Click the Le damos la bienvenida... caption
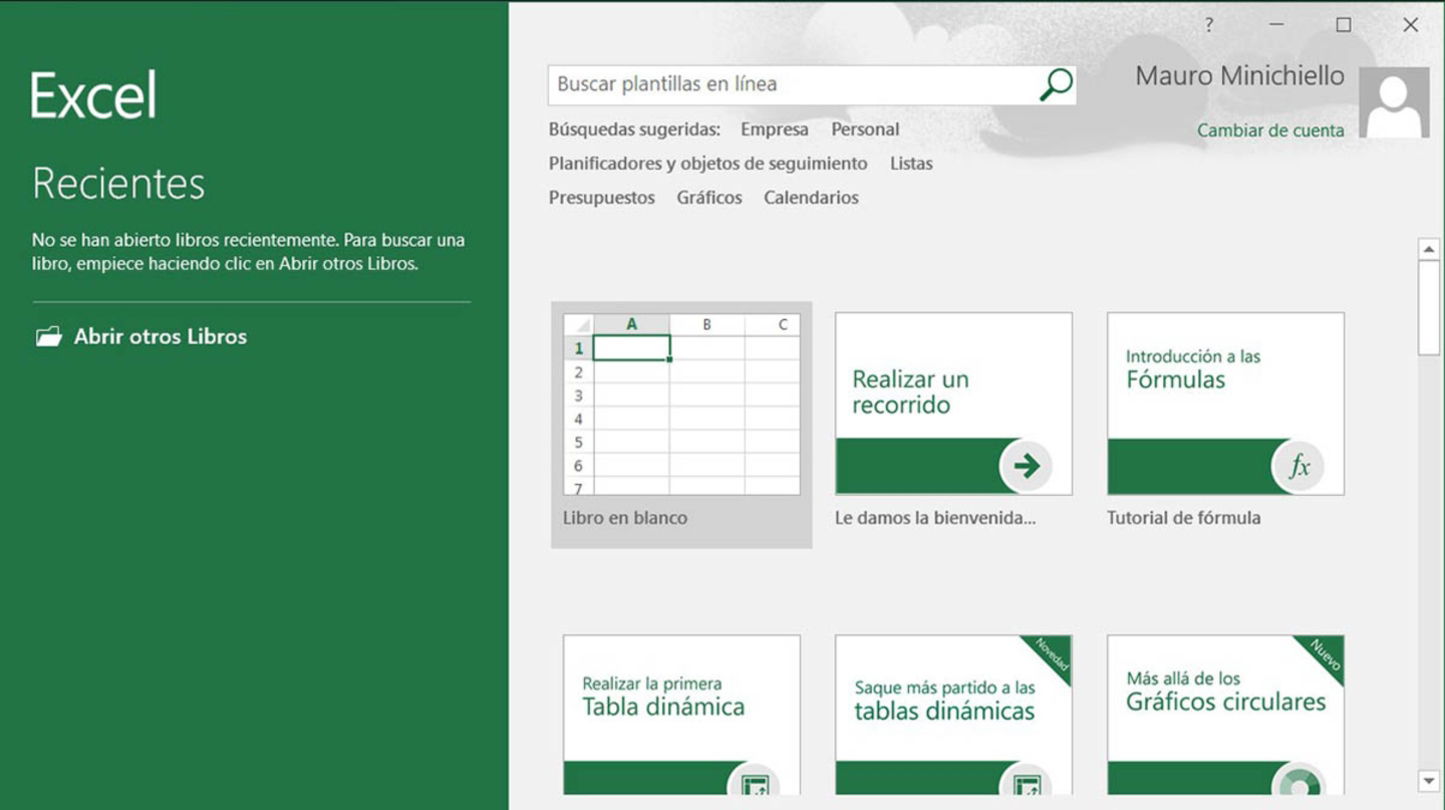This screenshot has height=810, width=1445. [935, 518]
